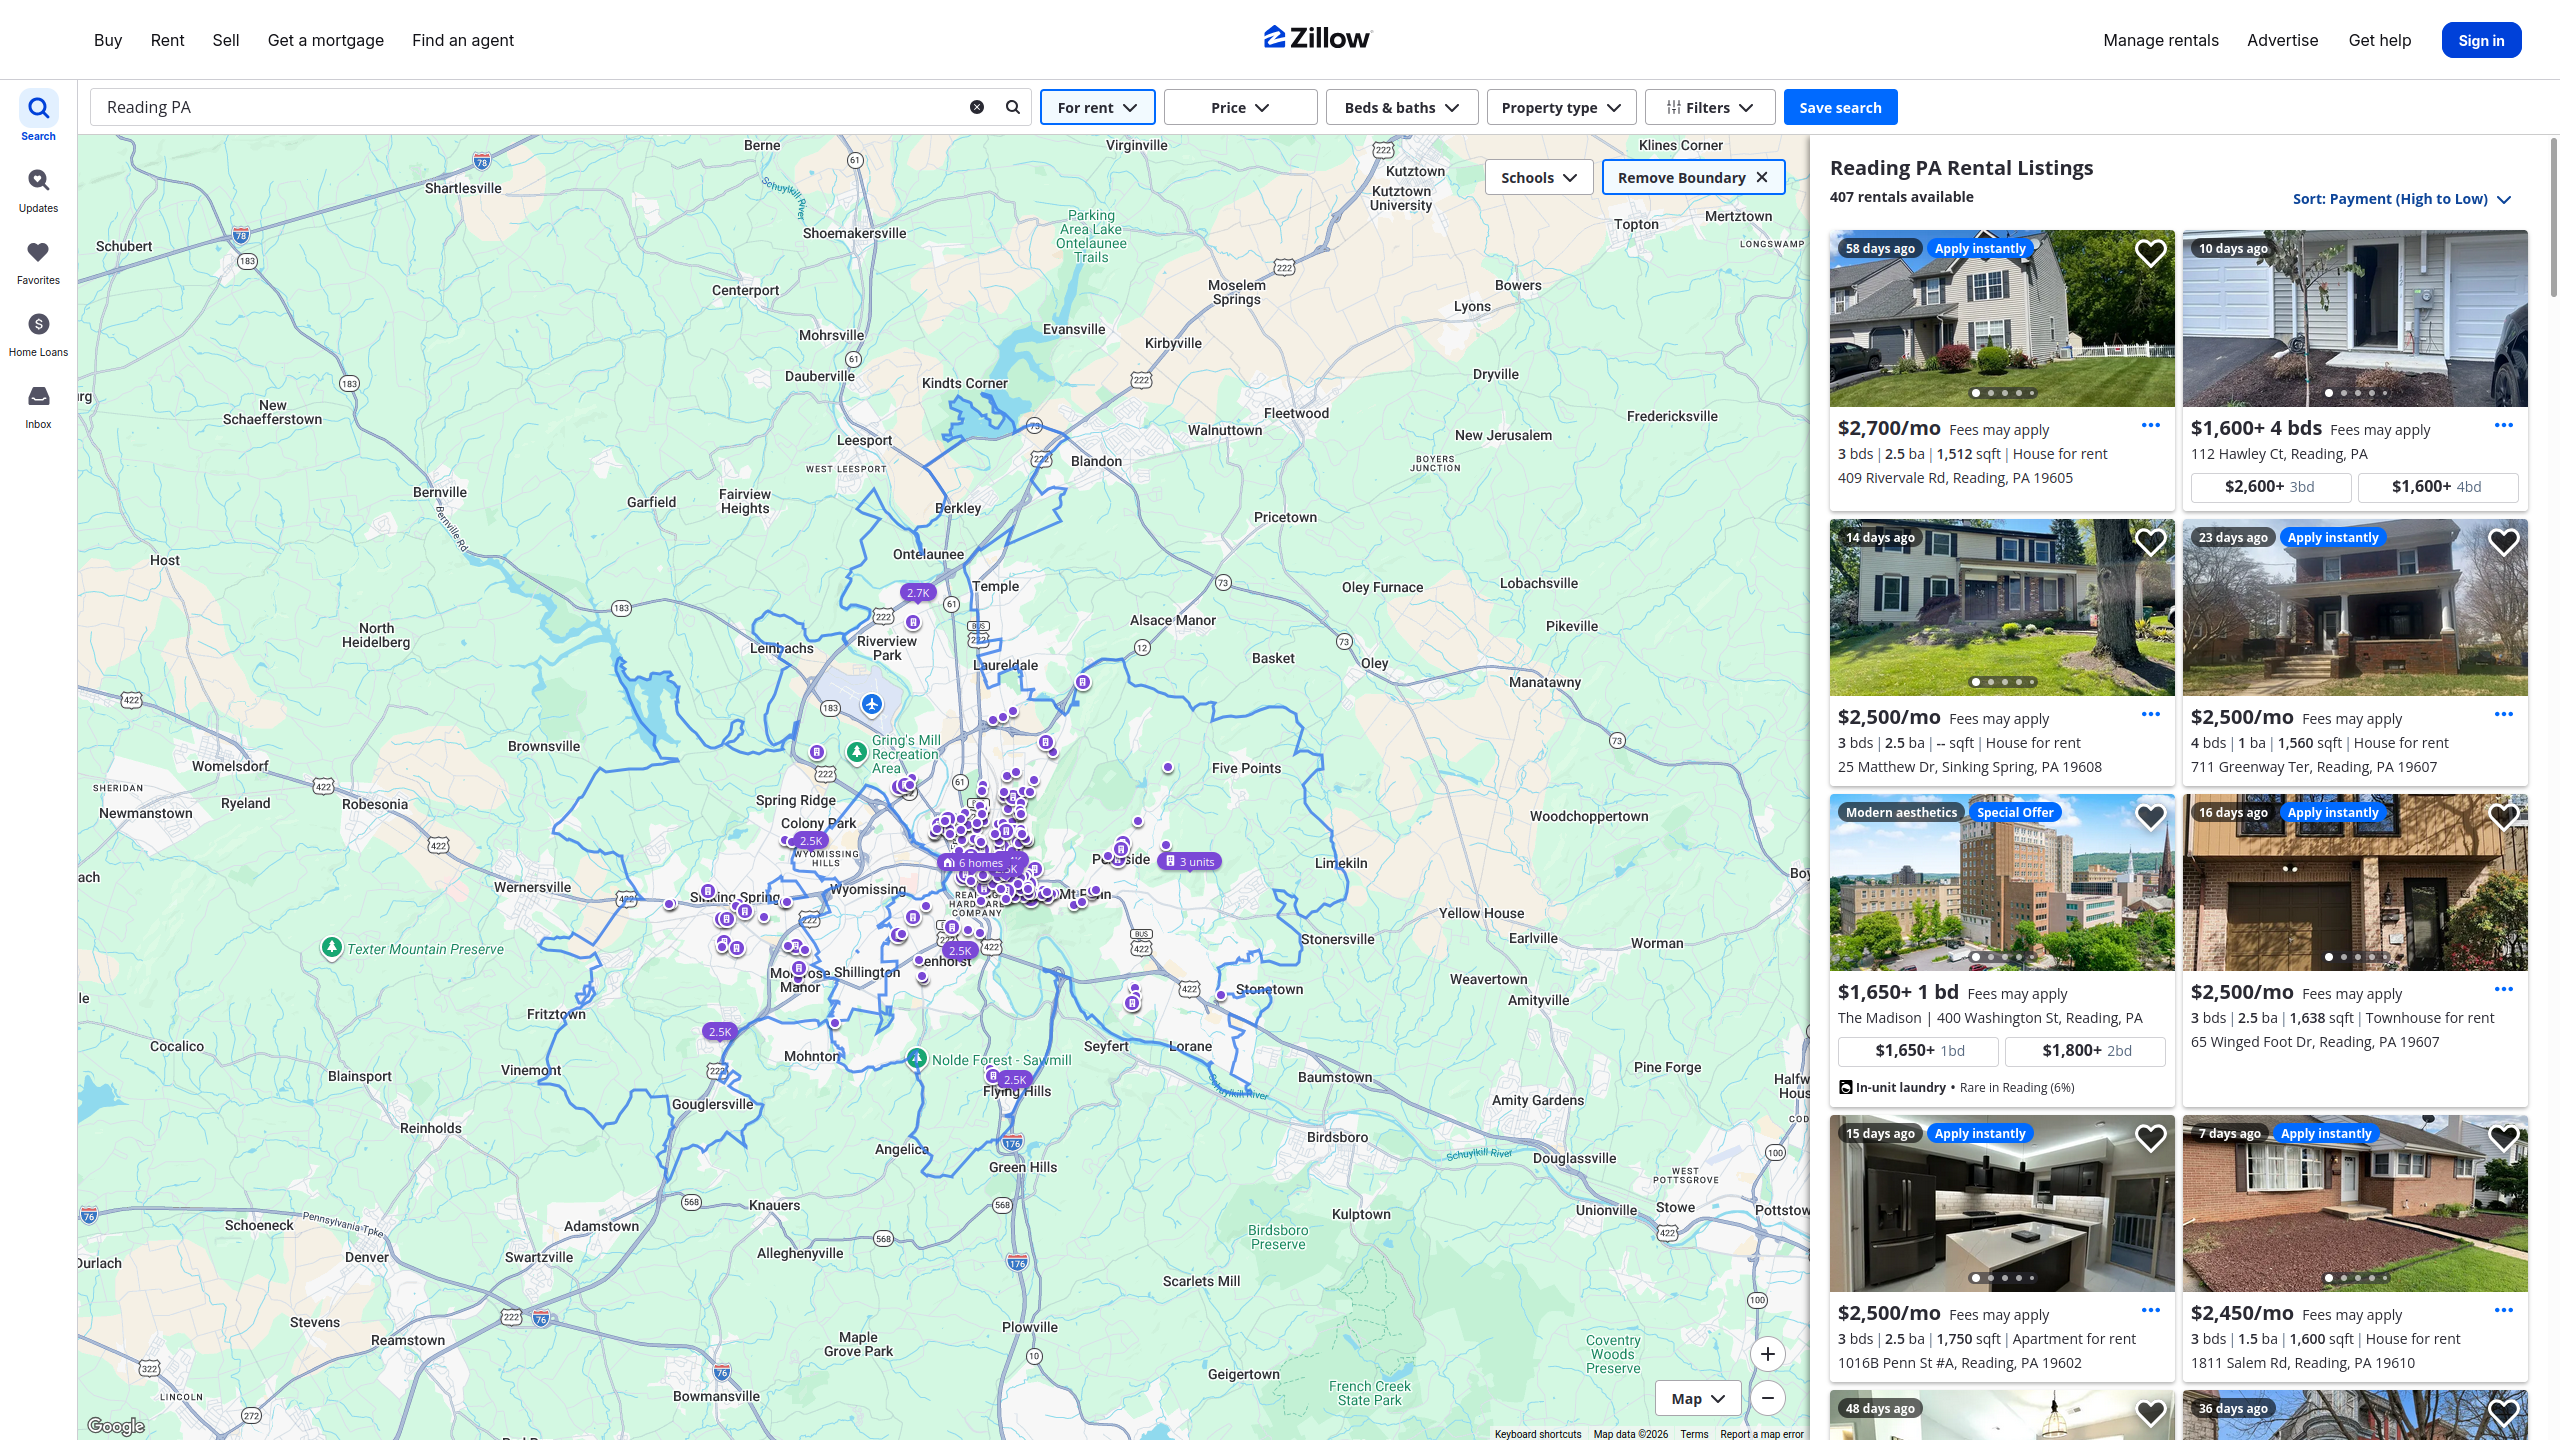Image resolution: width=2560 pixels, height=1440 pixels.
Task: Open the Map type dropdown
Action: [1698, 1398]
